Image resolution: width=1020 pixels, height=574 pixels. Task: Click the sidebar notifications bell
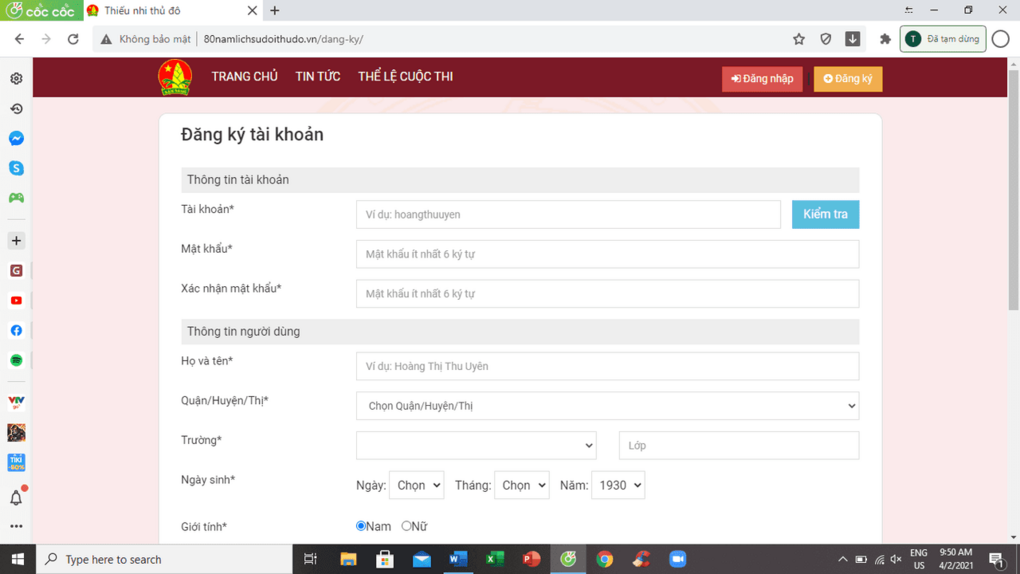16,497
